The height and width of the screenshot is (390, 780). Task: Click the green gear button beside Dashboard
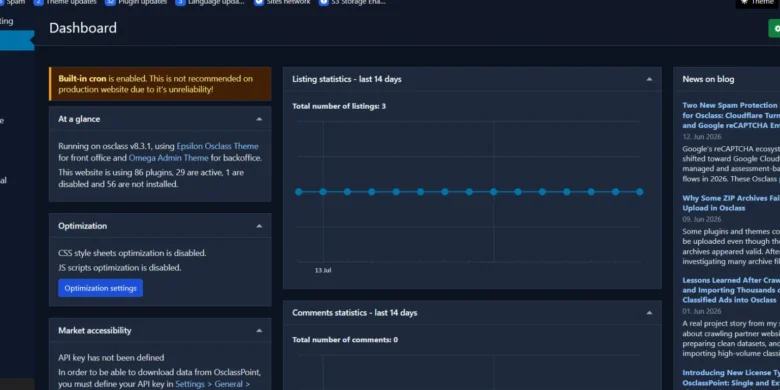click(x=775, y=29)
